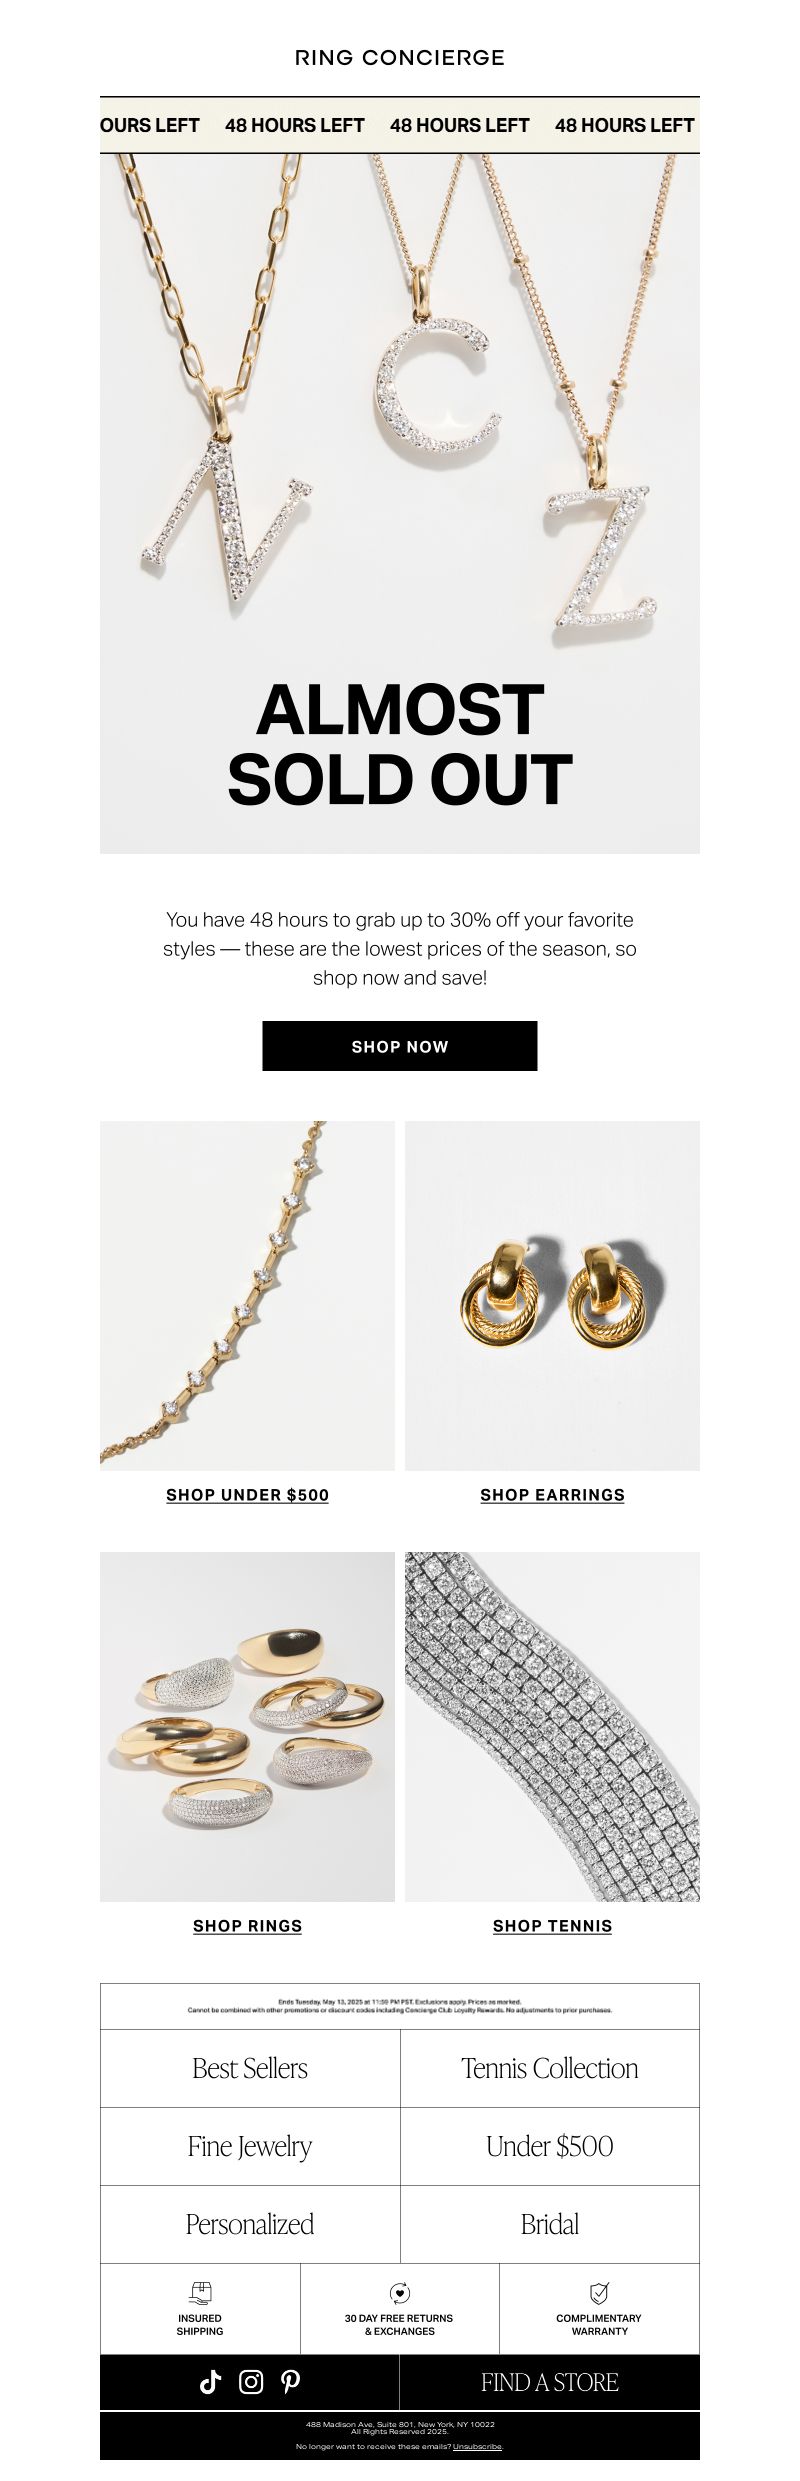Open the Pinterest social icon
800x2481 pixels.
pos(290,2382)
